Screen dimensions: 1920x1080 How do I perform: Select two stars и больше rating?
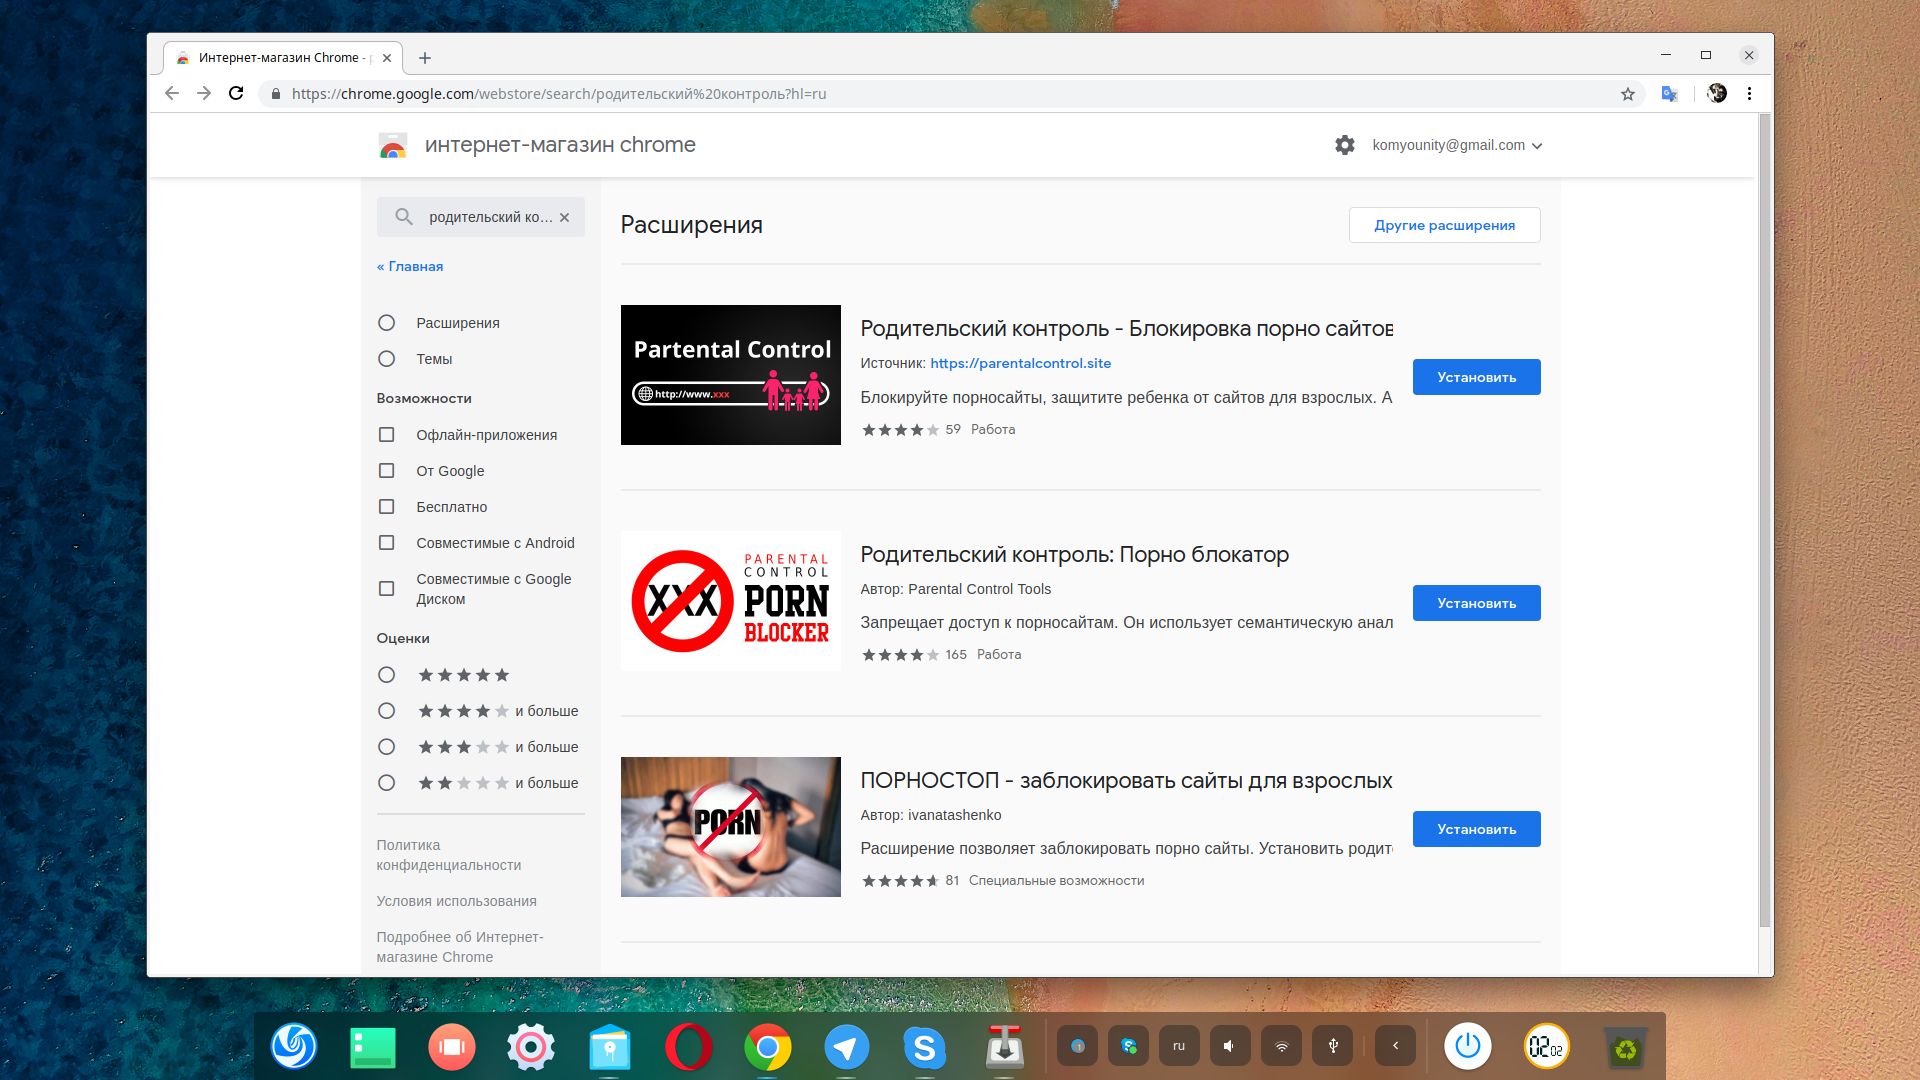387,783
